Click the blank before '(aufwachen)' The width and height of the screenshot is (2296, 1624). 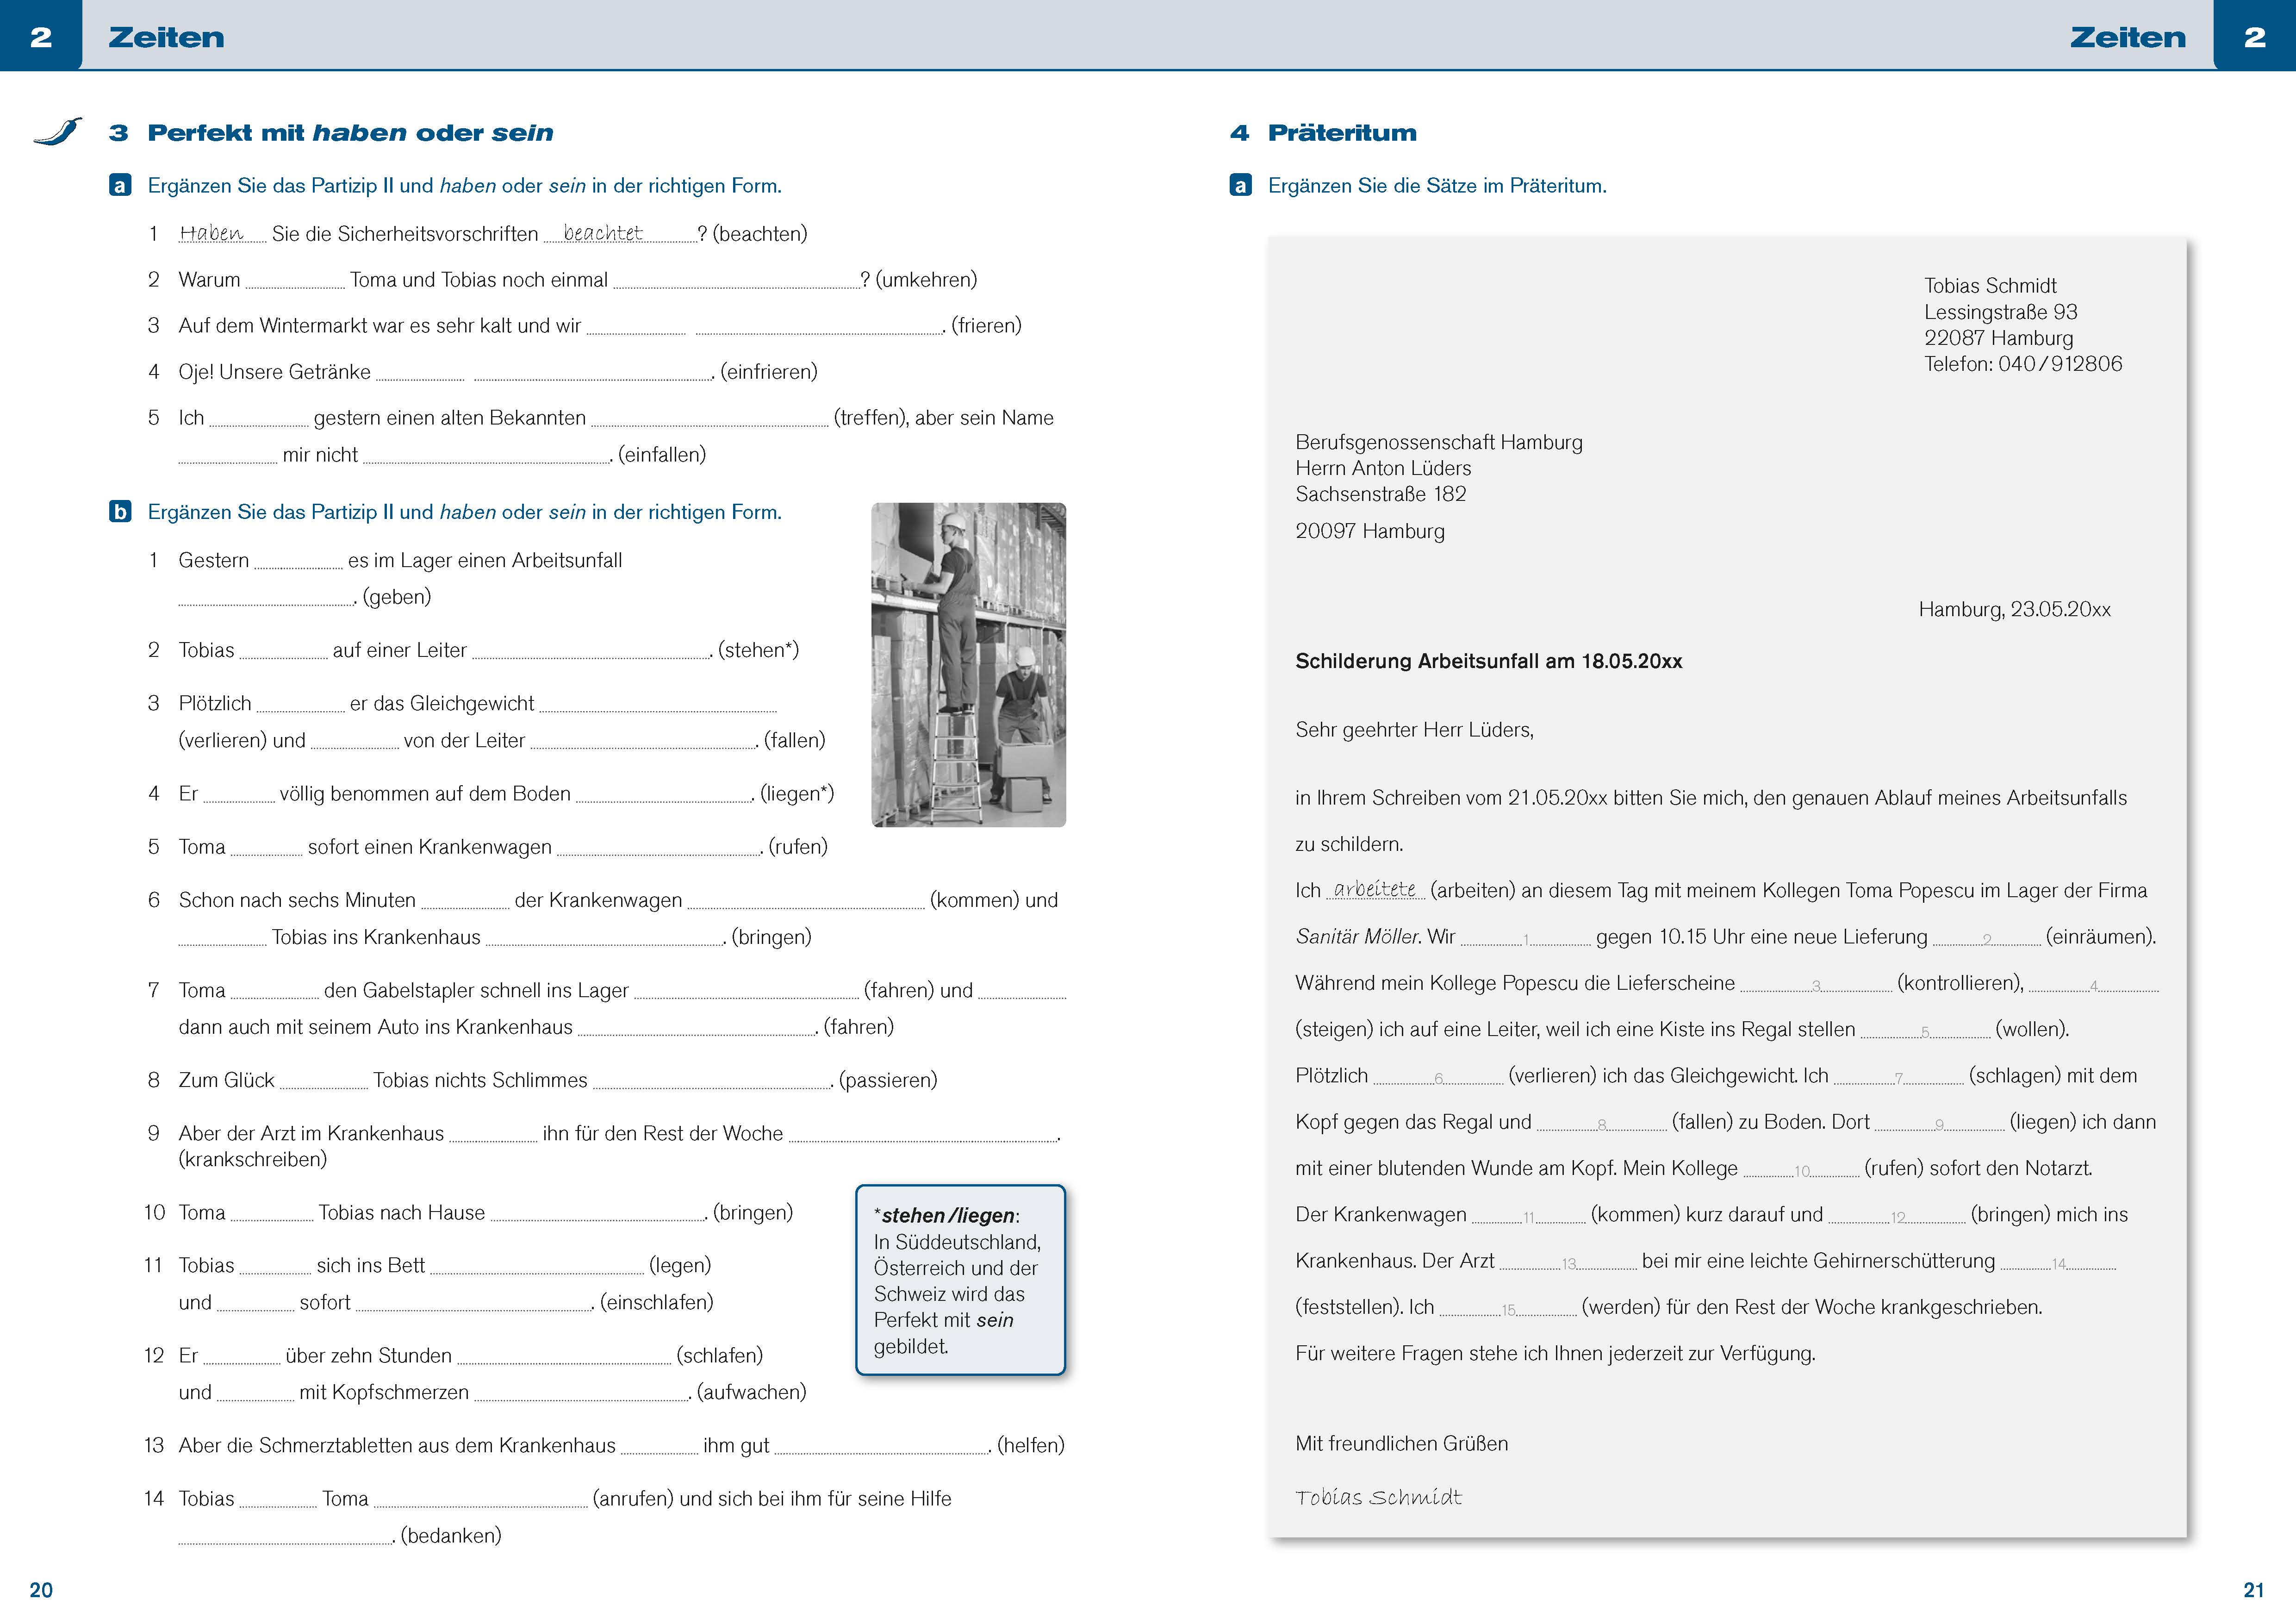coord(581,1393)
